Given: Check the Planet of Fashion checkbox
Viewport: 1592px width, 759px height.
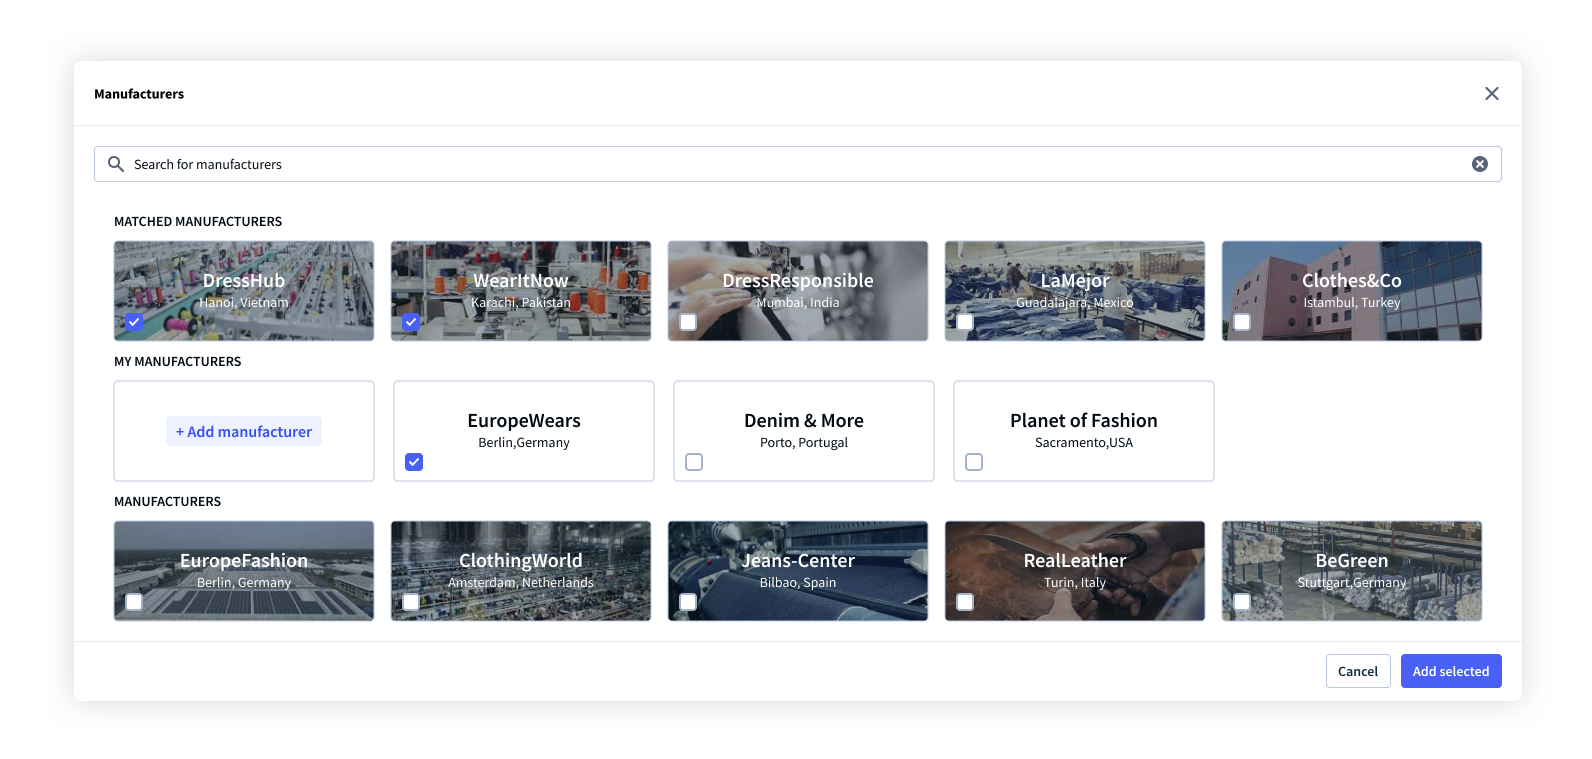Looking at the screenshot, I should [974, 462].
